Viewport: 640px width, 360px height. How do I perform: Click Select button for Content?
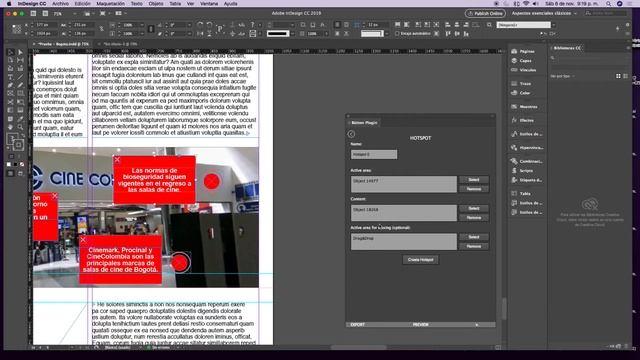[473, 208]
